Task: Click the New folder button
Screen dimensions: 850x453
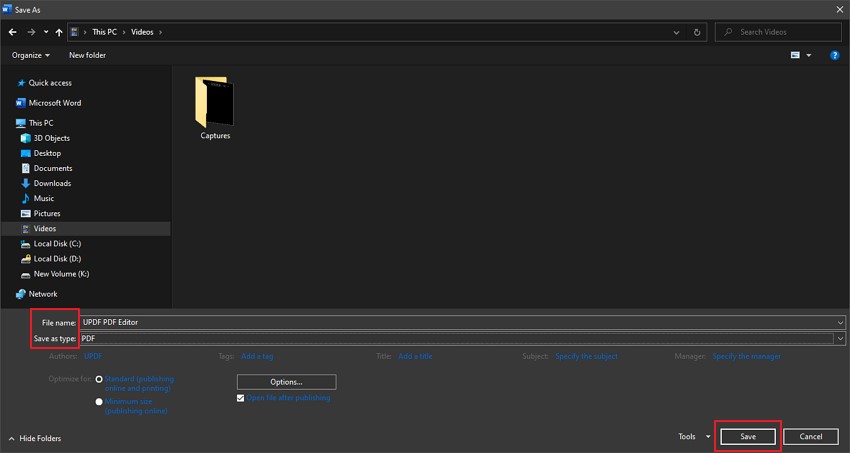Action: 87,55
